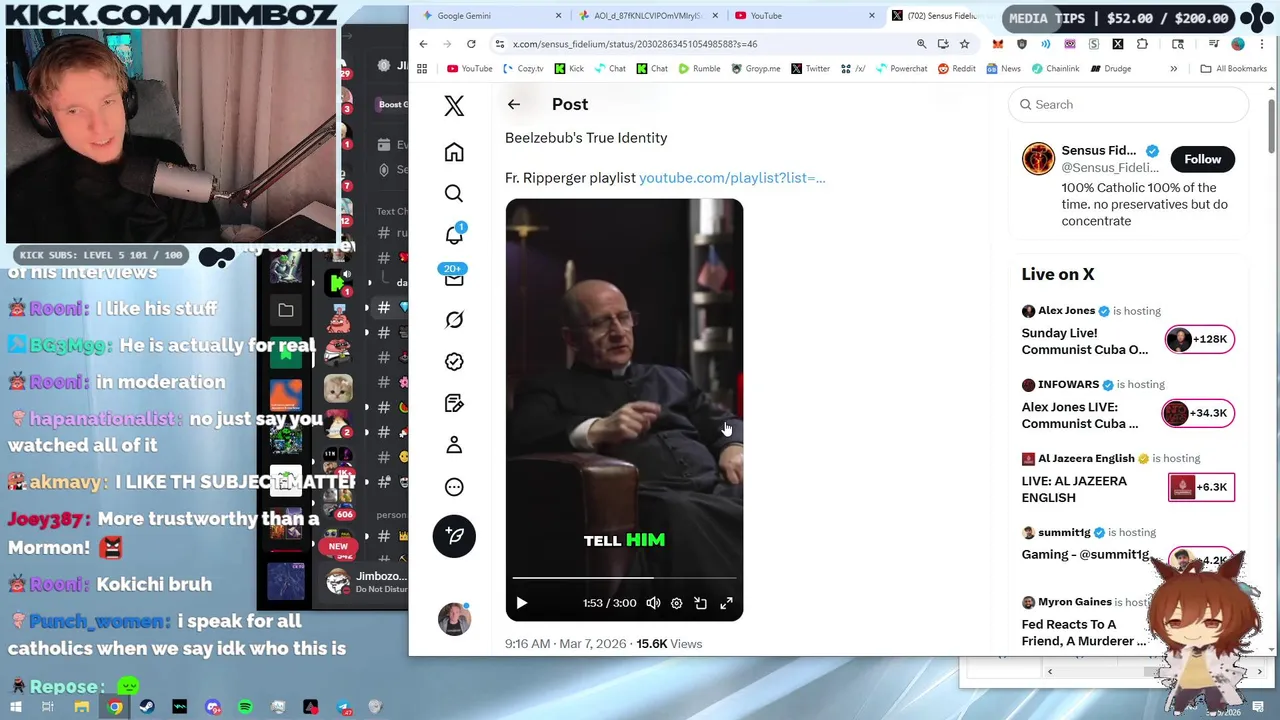View site info icon in address bar
1280x720 pixels.
pyautogui.click(x=498, y=44)
